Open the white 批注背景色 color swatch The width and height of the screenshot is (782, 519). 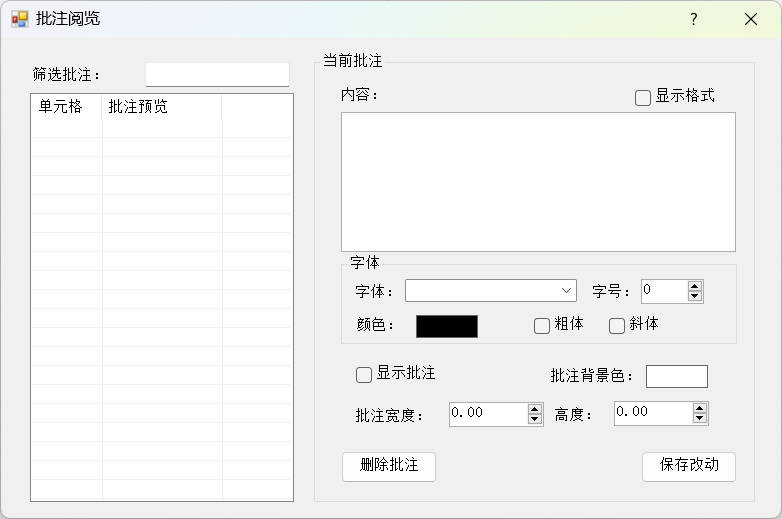coord(676,376)
